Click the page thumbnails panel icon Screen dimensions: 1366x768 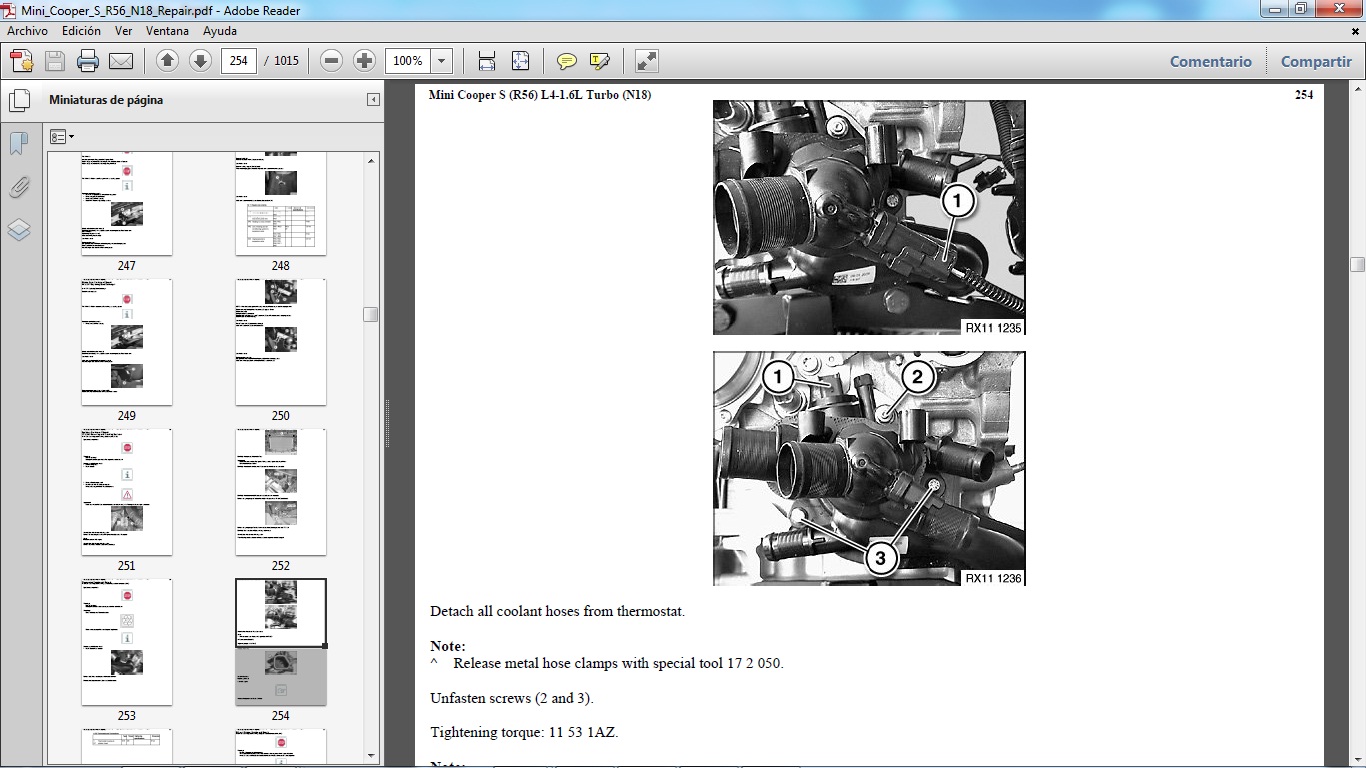pyautogui.click(x=19, y=101)
